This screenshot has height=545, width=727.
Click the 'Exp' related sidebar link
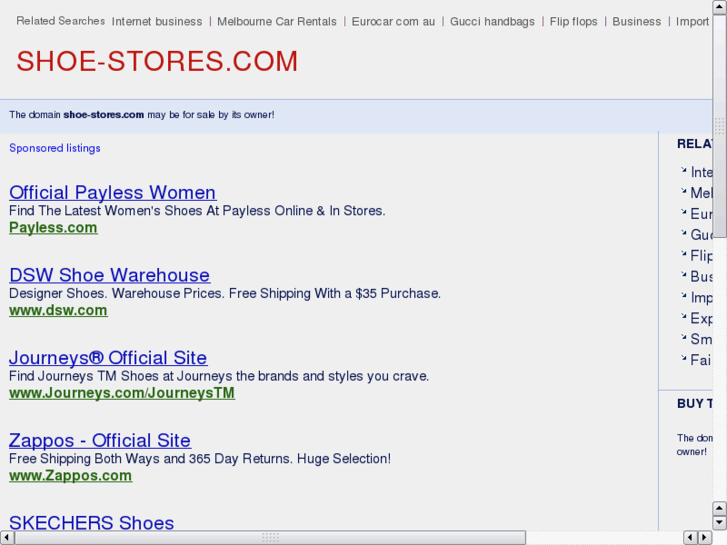point(701,318)
